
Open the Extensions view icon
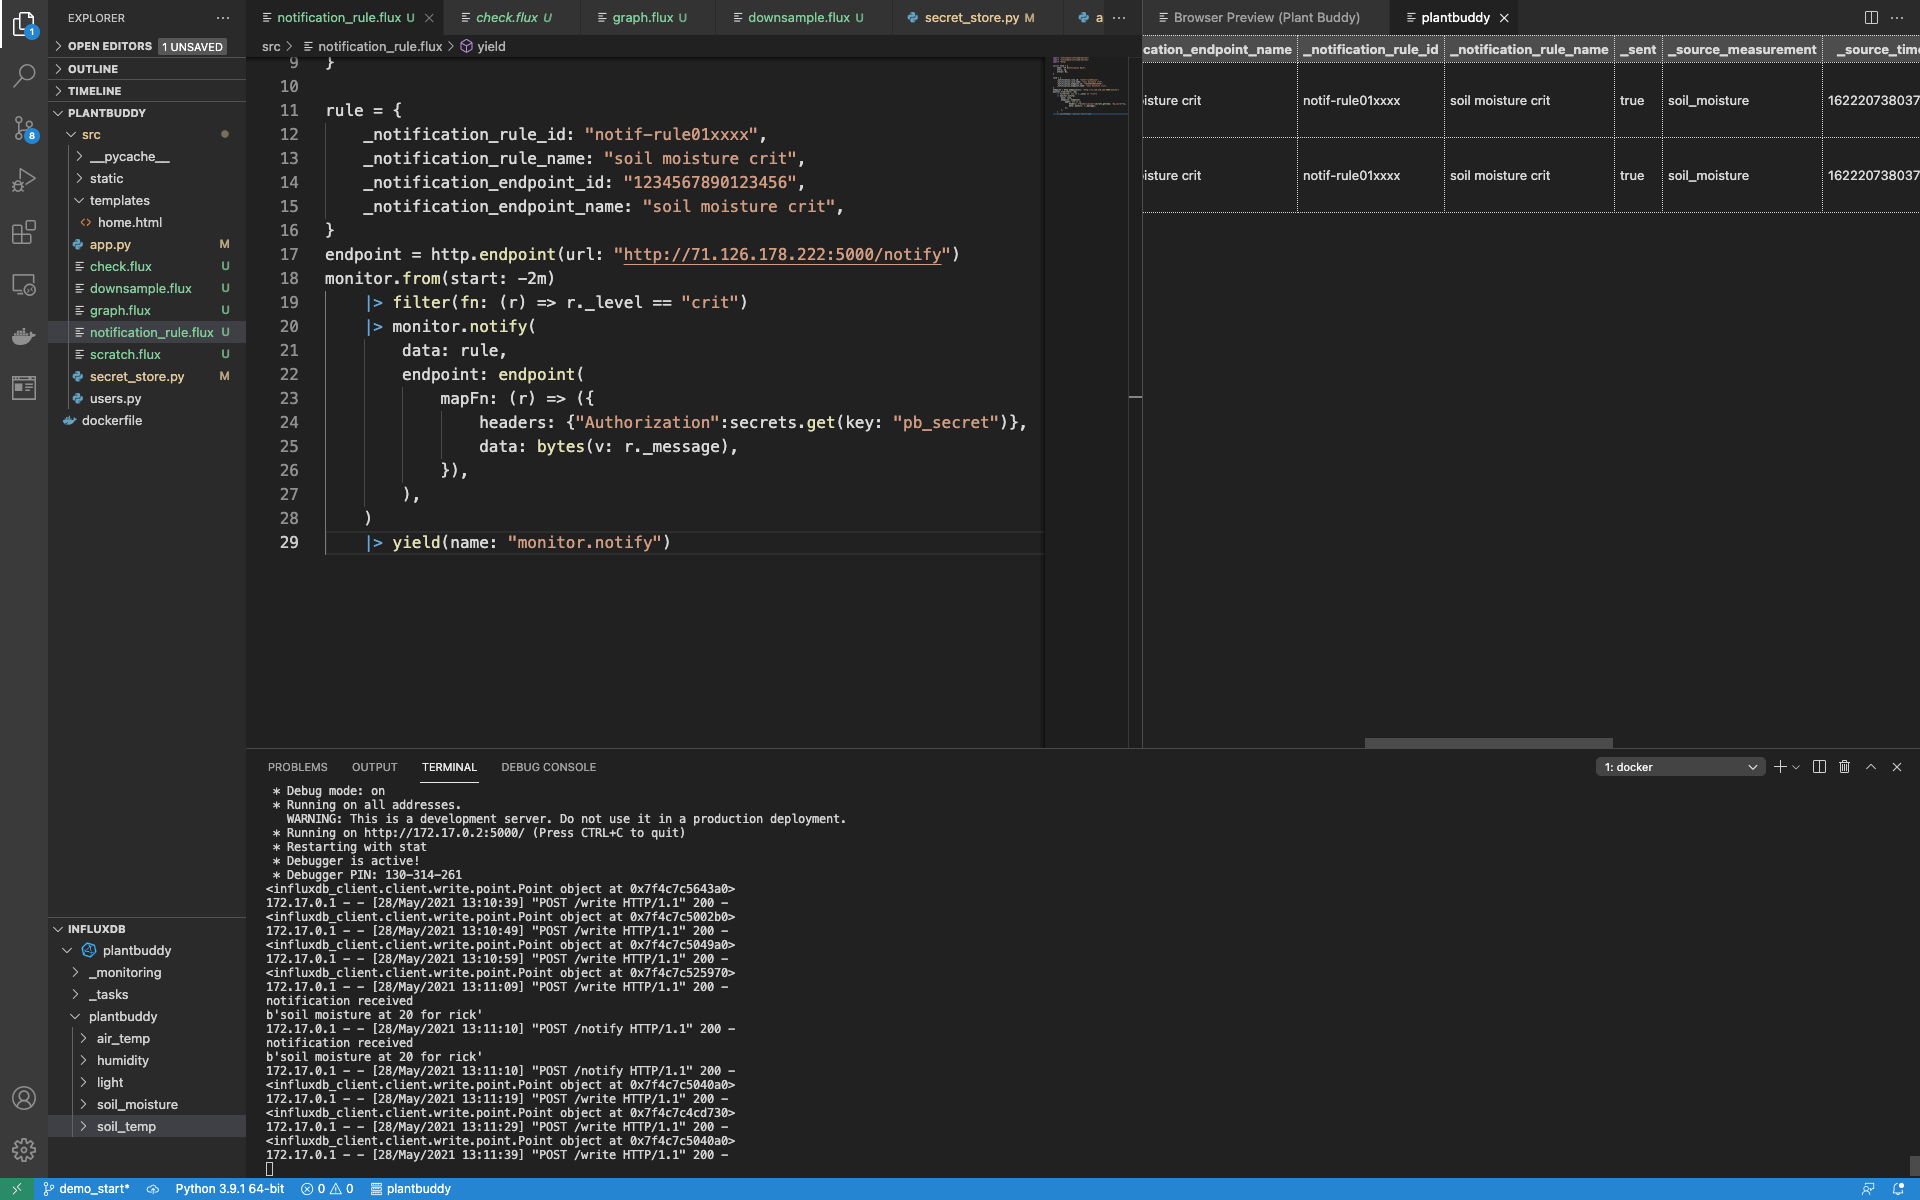click(24, 232)
